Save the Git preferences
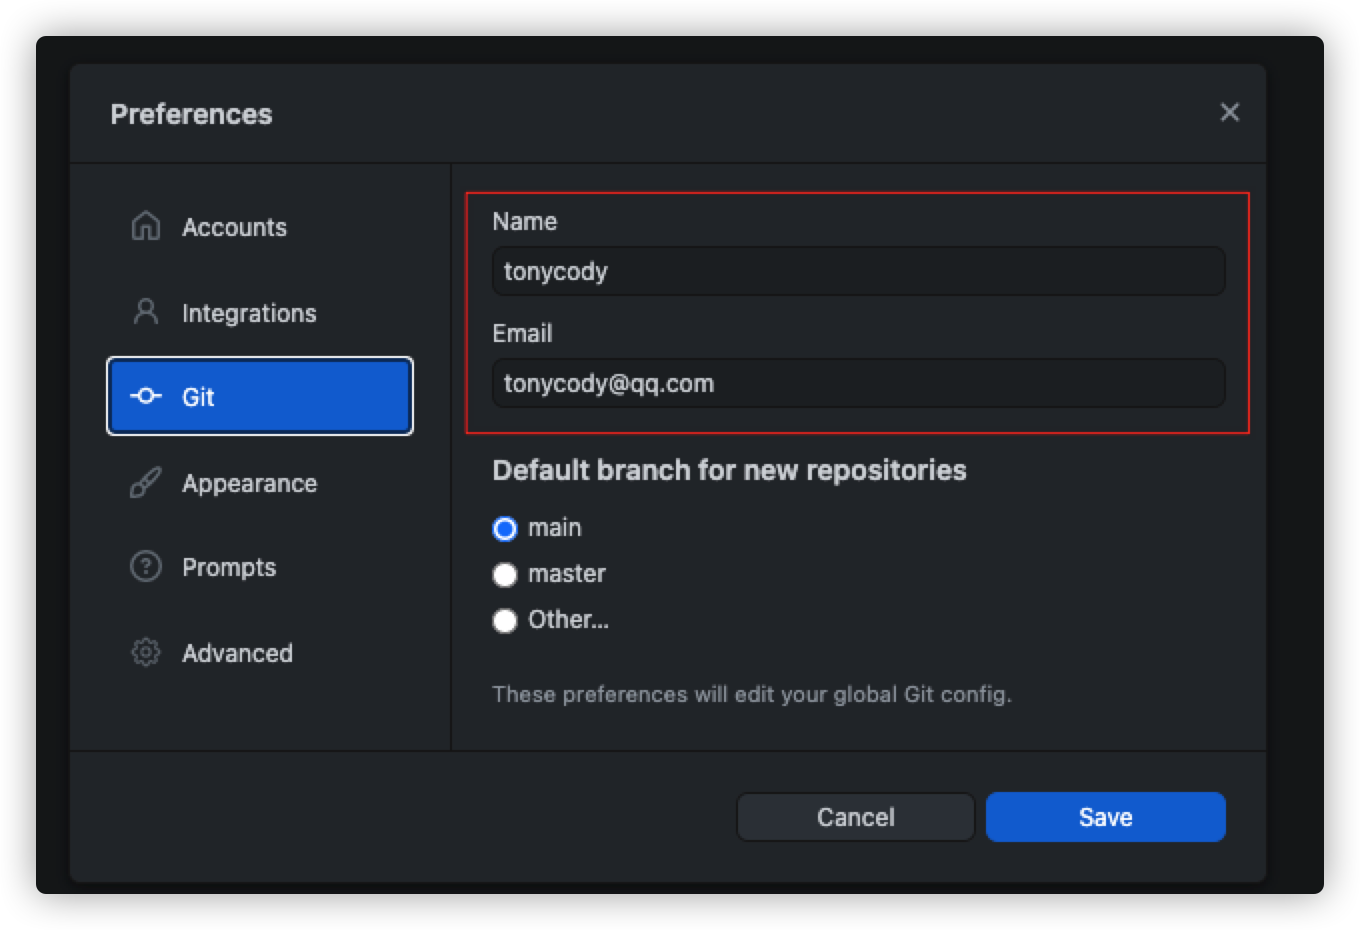The image size is (1360, 930). (x=1105, y=816)
